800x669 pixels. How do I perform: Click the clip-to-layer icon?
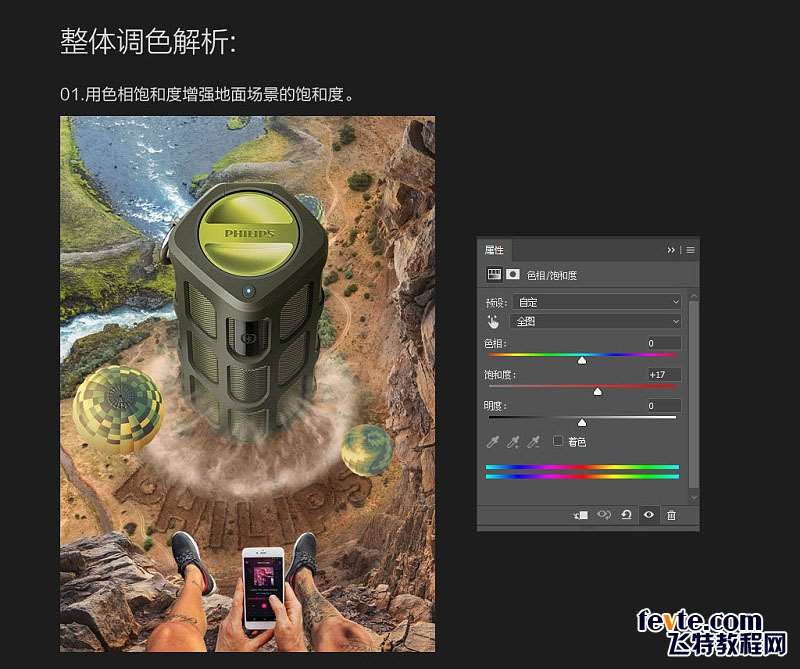tap(581, 515)
